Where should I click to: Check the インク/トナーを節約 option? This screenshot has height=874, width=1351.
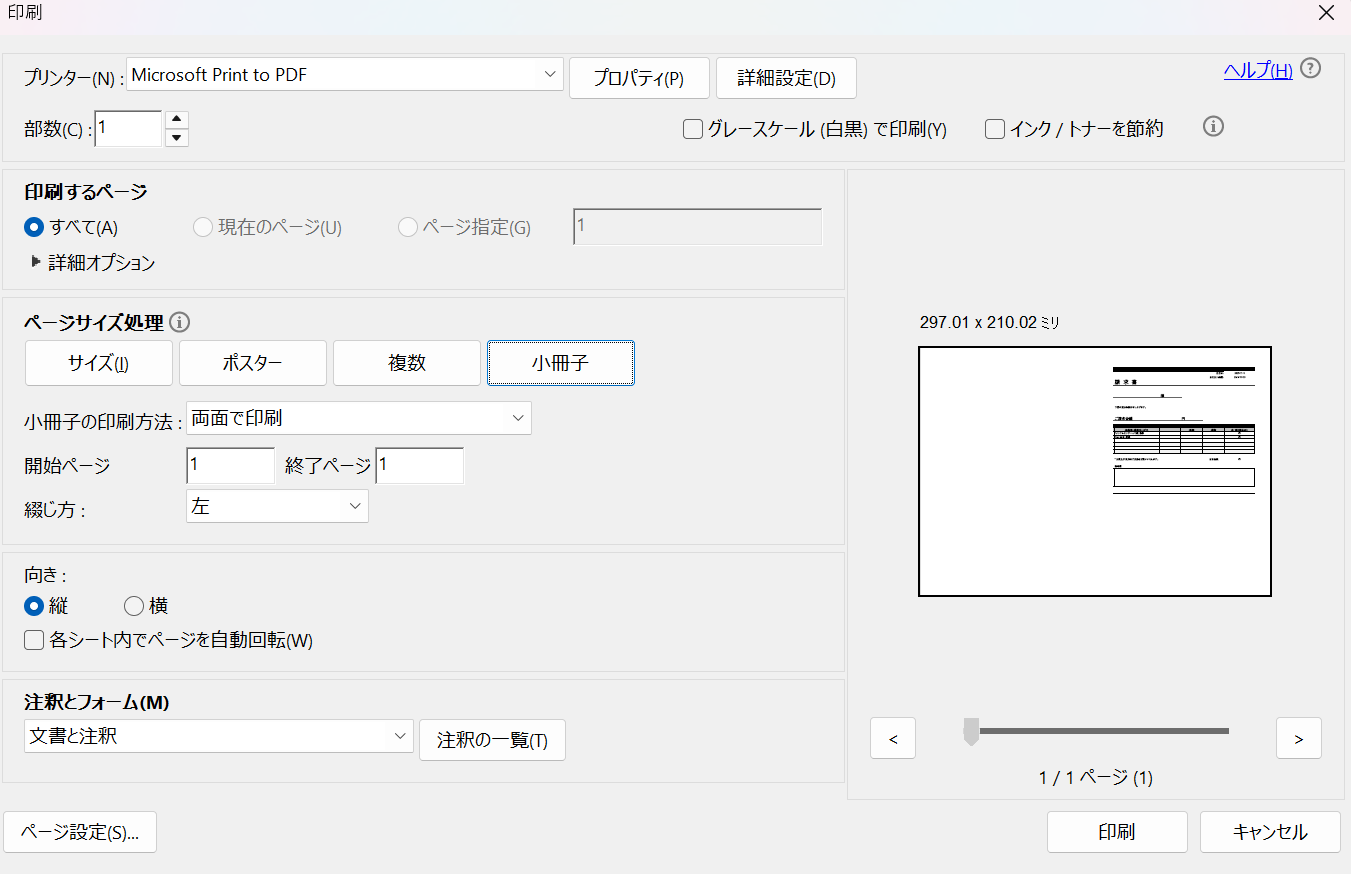click(x=994, y=128)
